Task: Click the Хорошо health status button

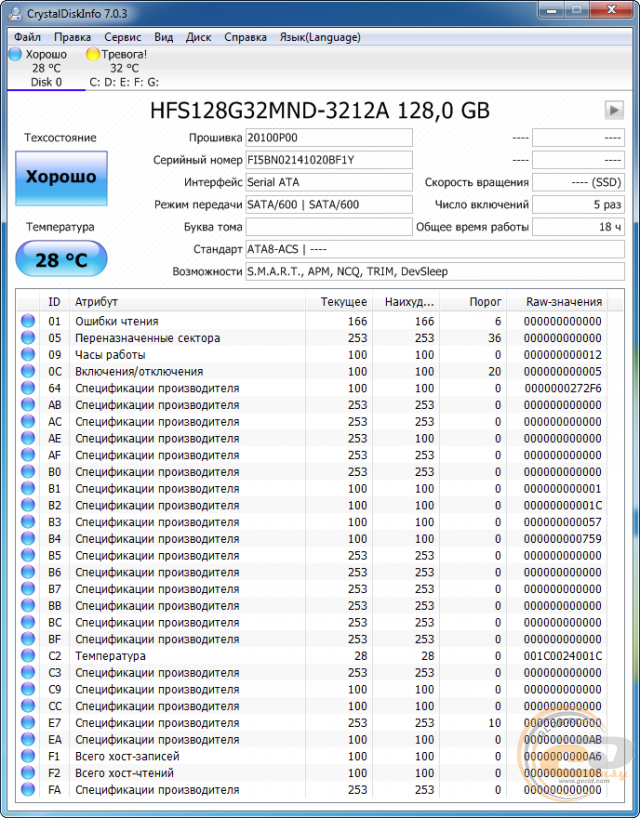Action: [x=62, y=178]
